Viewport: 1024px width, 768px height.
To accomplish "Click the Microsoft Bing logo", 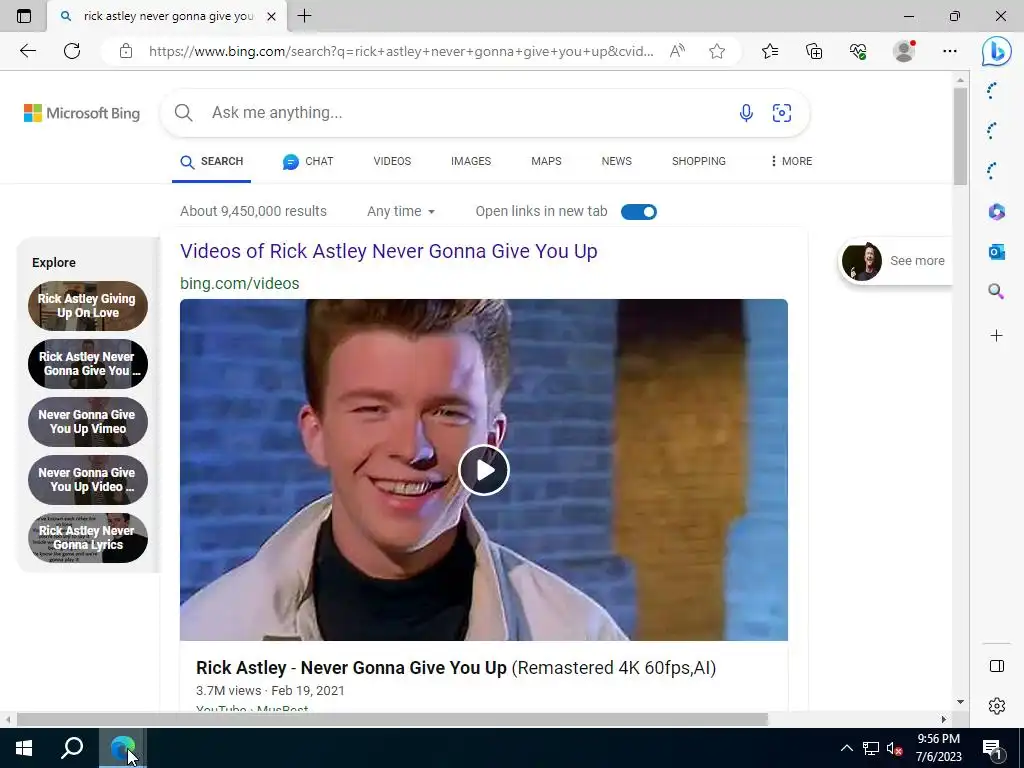I will (82, 113).
